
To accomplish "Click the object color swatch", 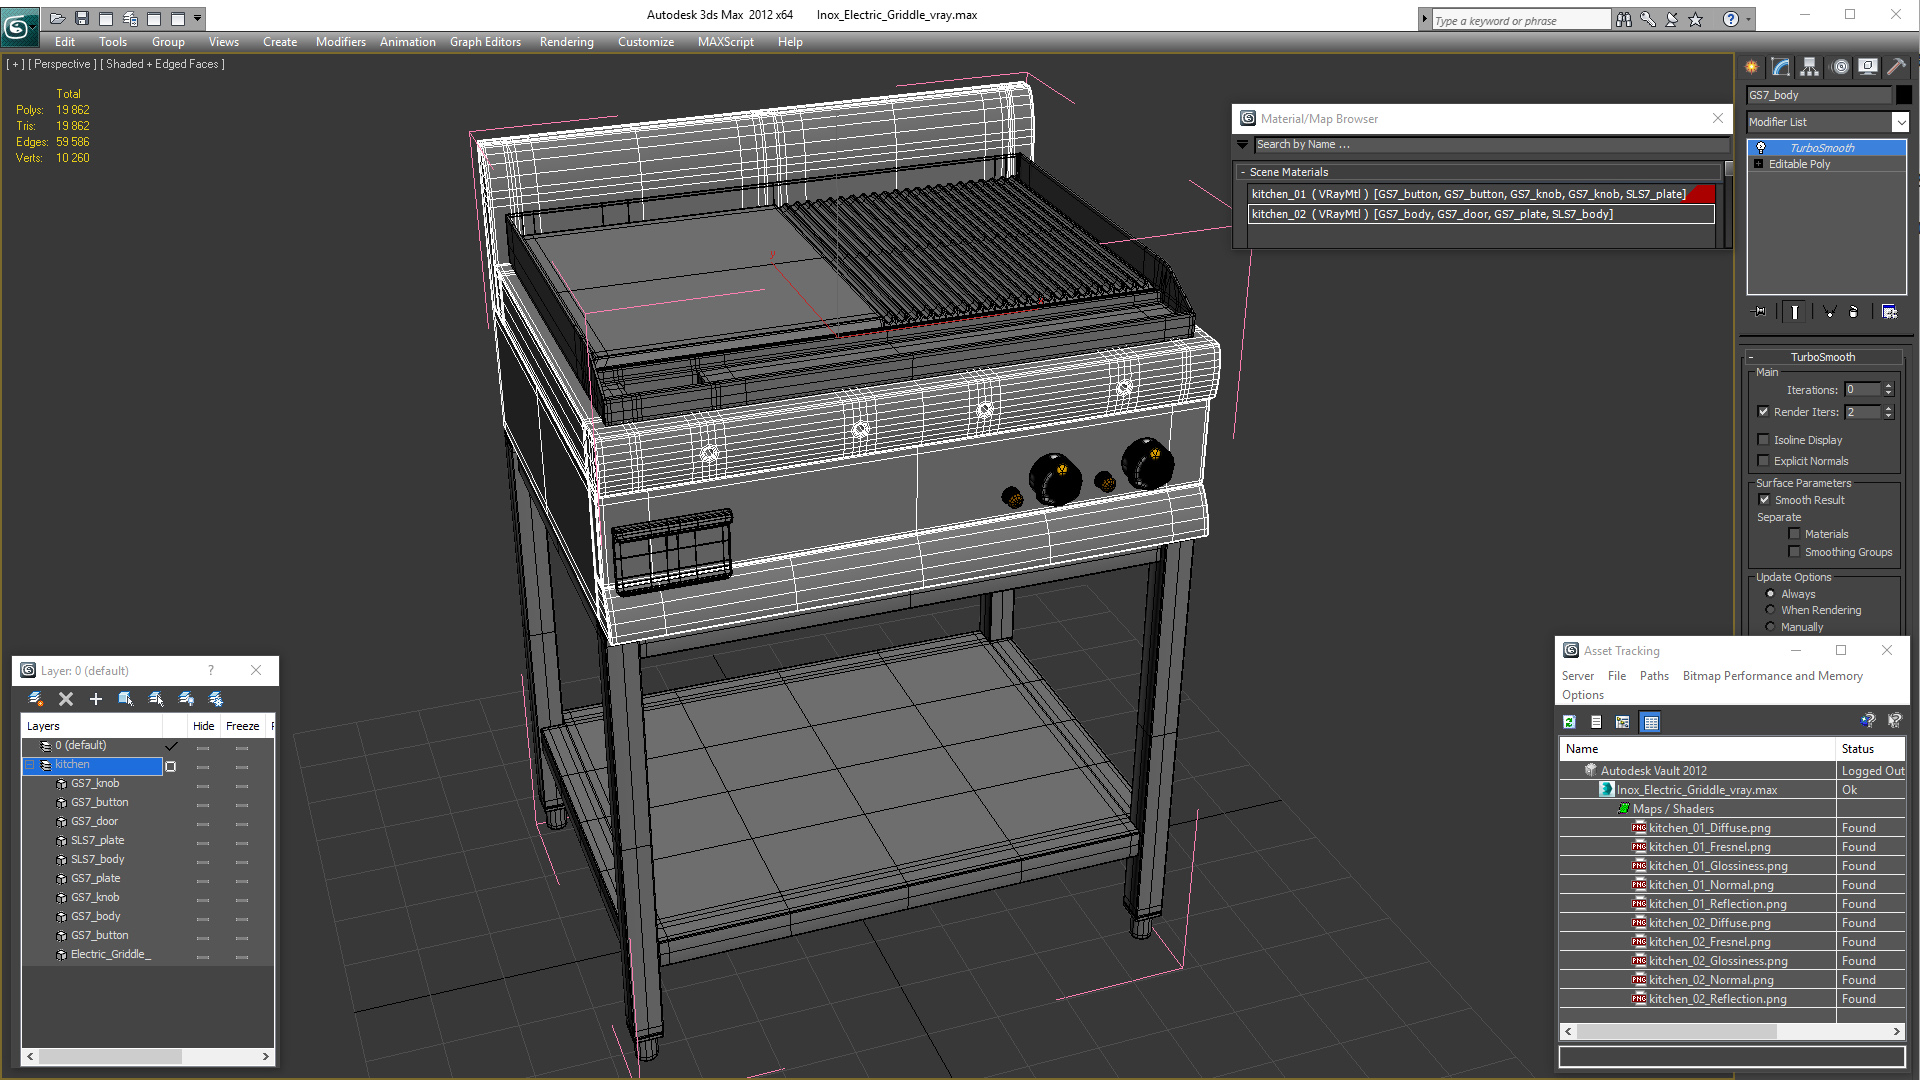I will coord(1904,95).
